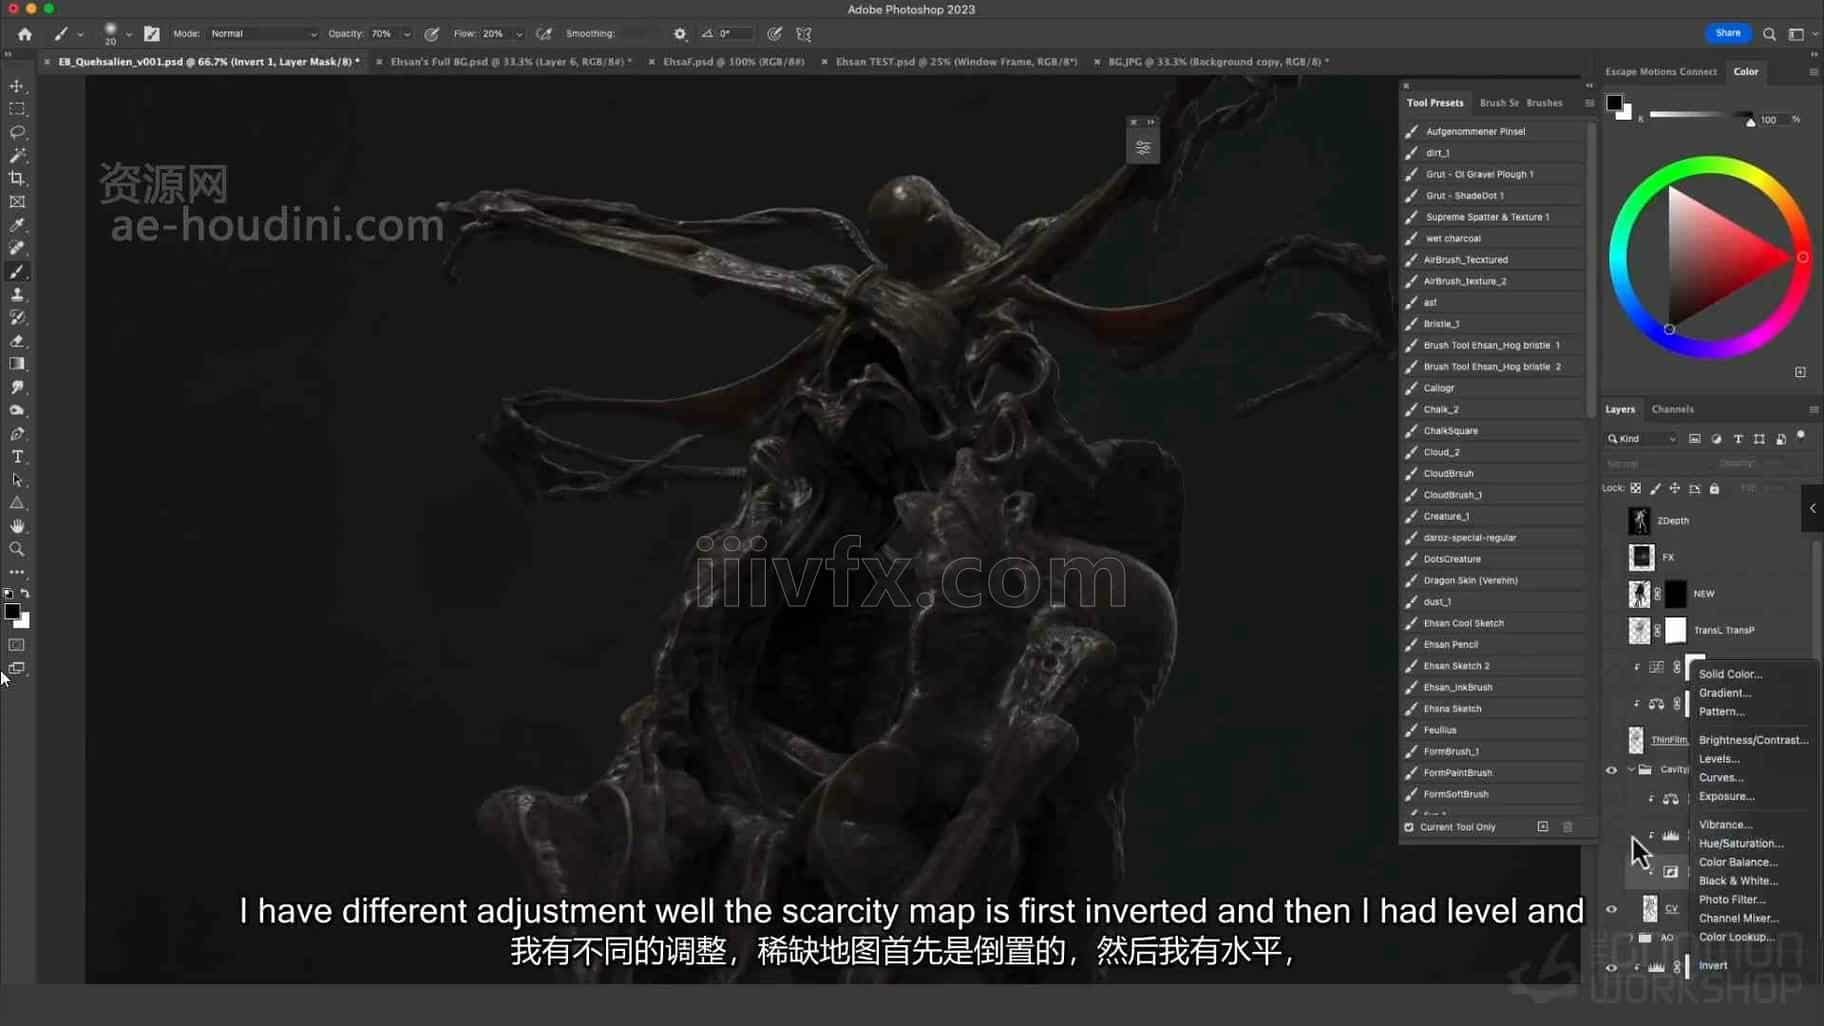
Task: Choose Levels... from adjustment menu
Action: pos(1719,759)
